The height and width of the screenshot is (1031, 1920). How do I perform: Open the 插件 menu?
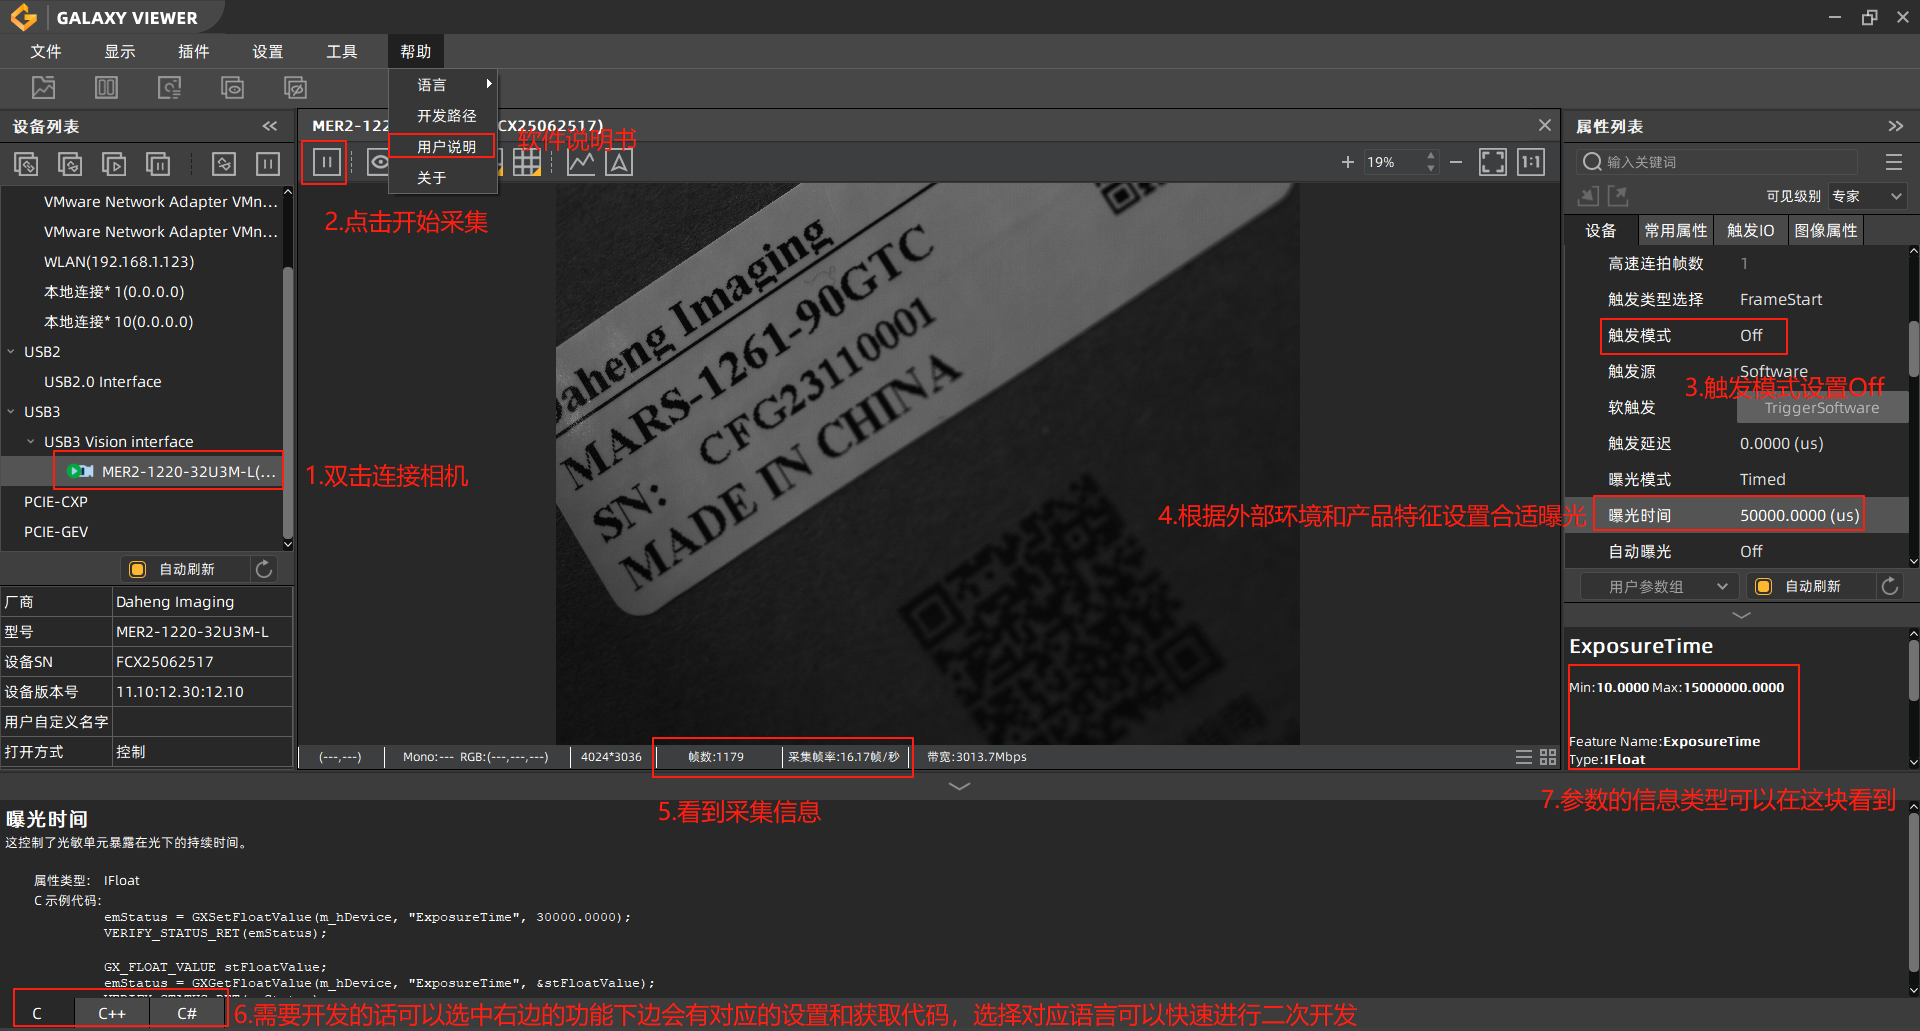(194, 51)
